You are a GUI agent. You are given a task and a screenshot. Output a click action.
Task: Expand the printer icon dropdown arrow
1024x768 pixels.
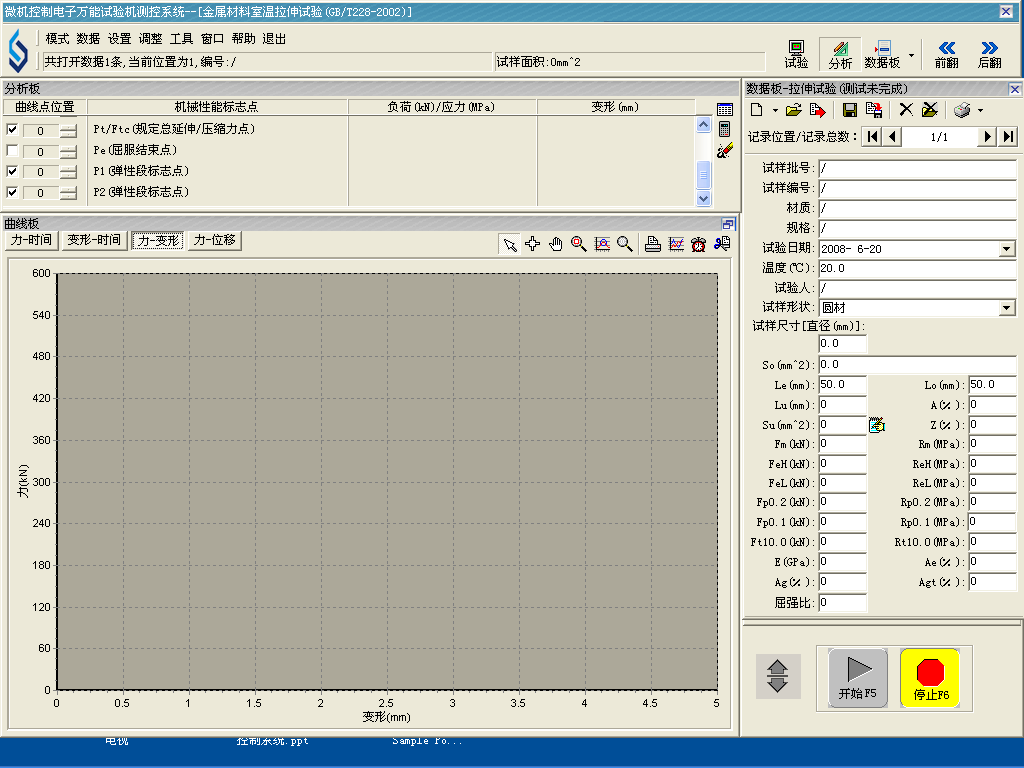(981, 110)
